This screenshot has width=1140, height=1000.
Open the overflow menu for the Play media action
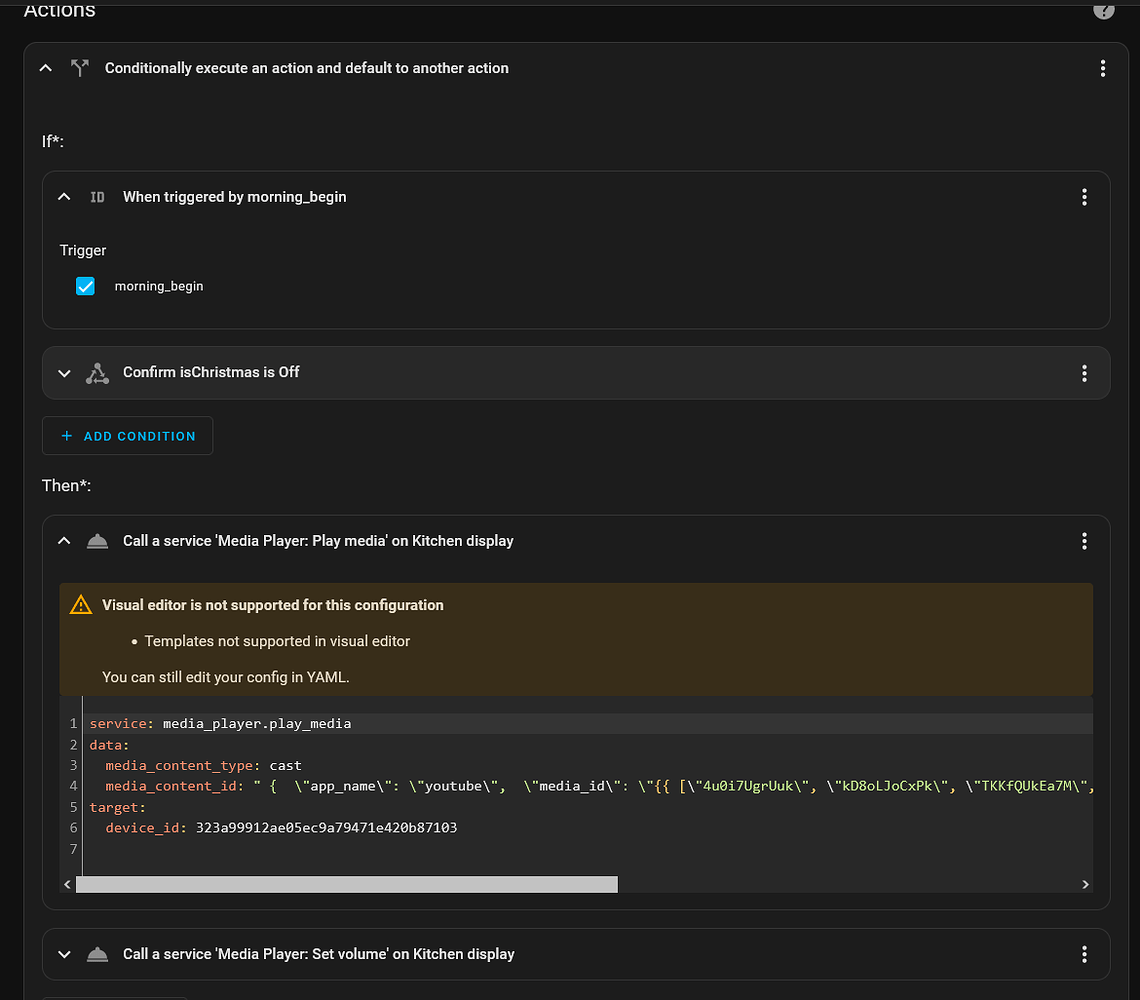1084,540
